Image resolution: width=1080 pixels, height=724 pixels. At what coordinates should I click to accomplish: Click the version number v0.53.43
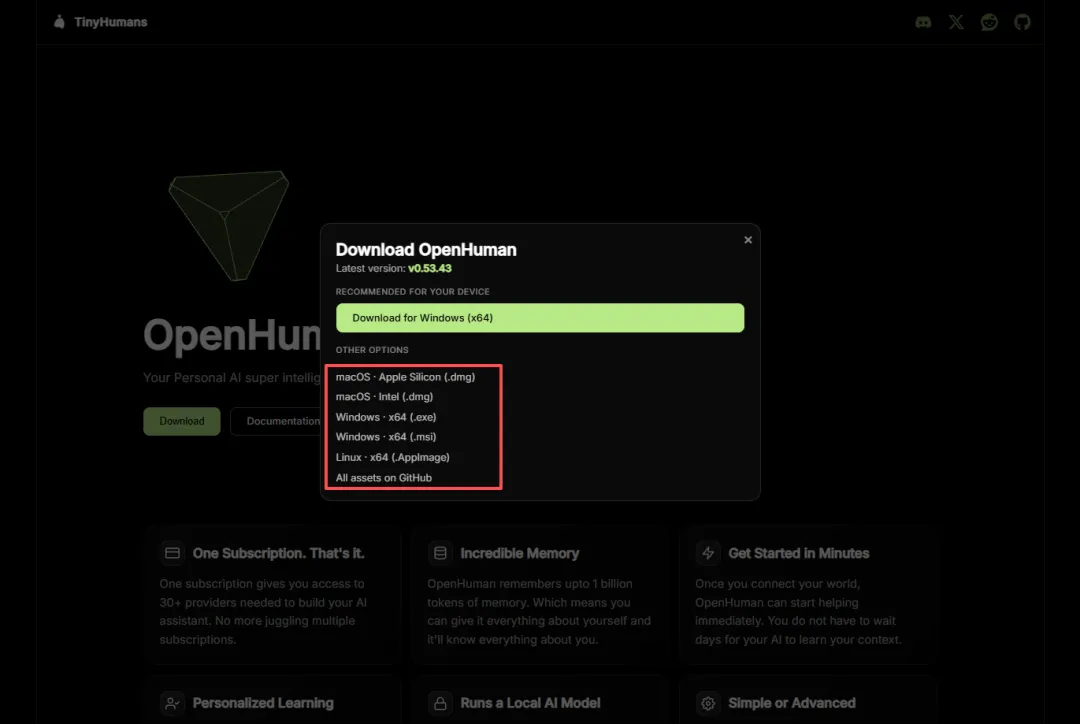430,269
